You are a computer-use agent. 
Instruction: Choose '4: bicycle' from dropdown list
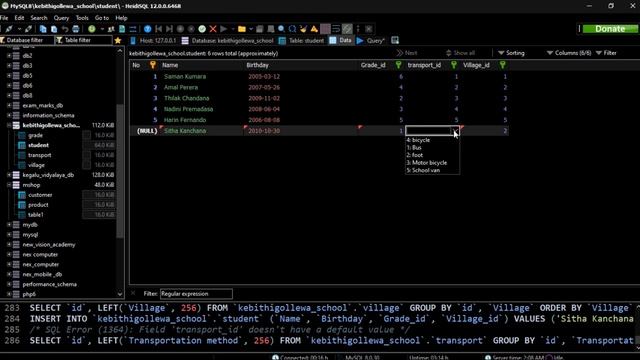click(x=432, y=140)
